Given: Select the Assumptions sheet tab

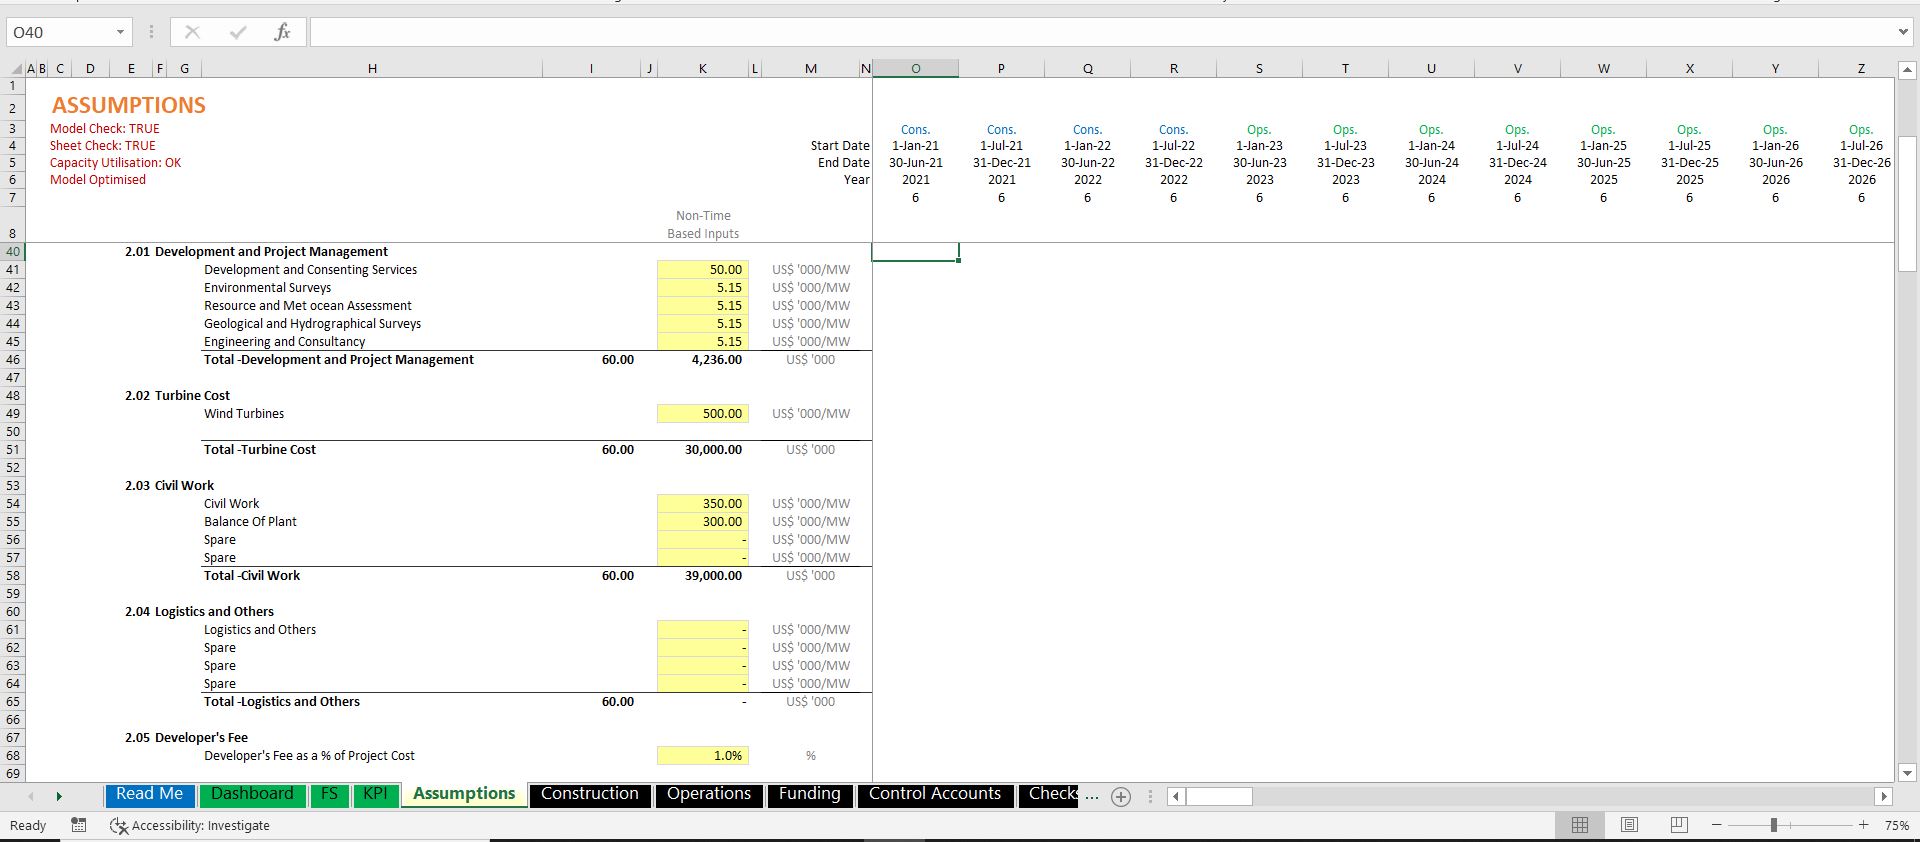Looking at the screenshot, I should coord(464,794).
